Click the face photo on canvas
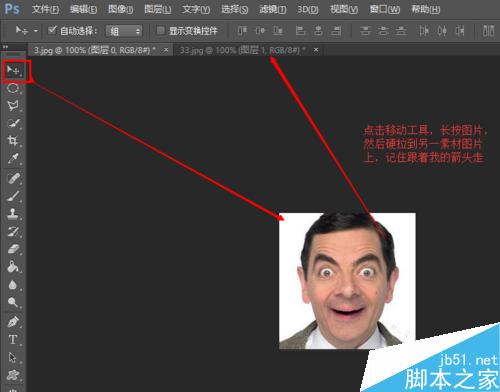Viewport: 500px width, 392px height. click(x=347, y=281)
